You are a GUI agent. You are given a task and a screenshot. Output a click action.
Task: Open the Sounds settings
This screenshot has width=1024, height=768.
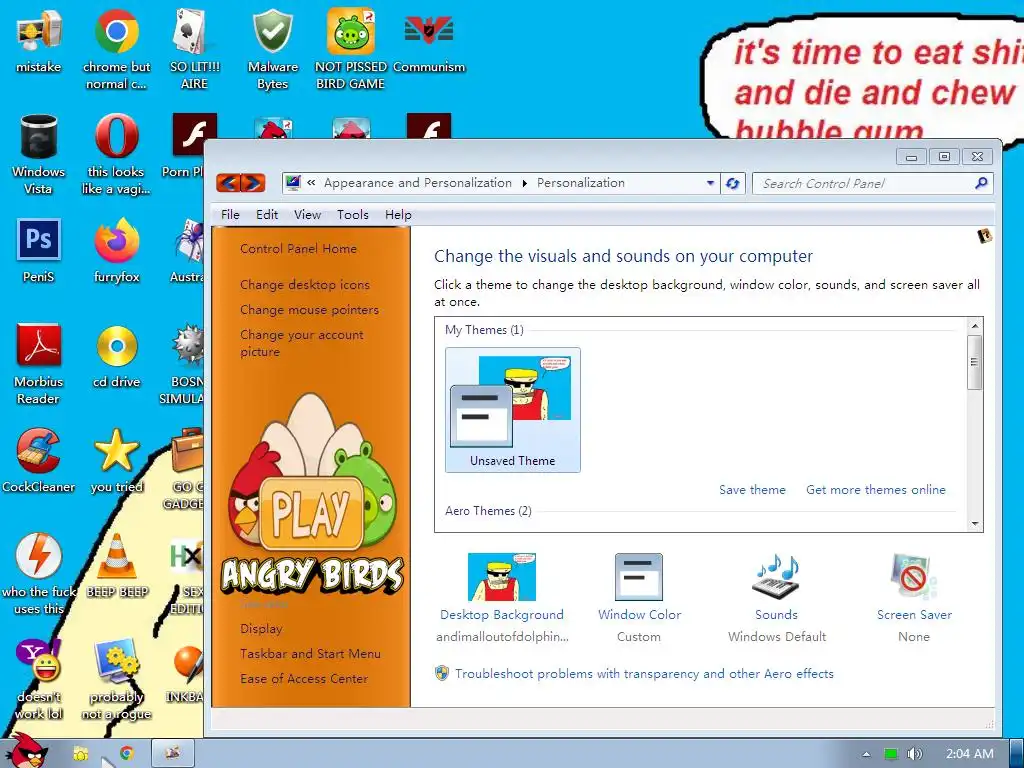click(x=776, y=598)
